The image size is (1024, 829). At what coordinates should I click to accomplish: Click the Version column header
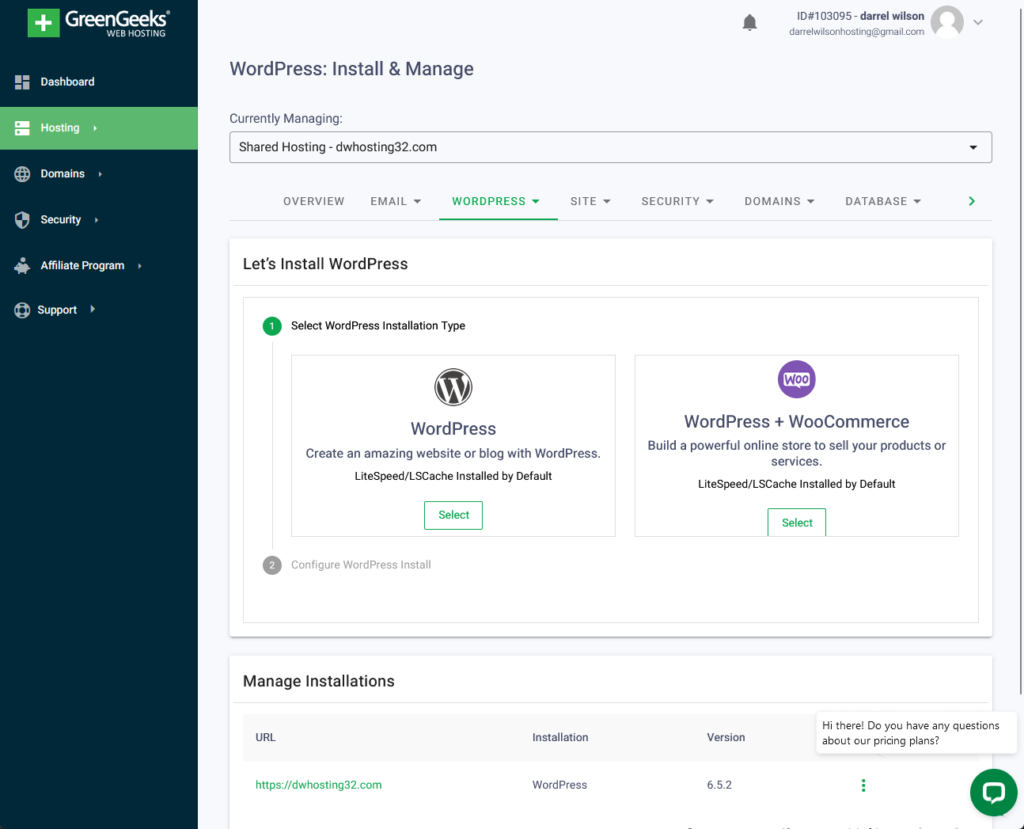pos(726,738)
